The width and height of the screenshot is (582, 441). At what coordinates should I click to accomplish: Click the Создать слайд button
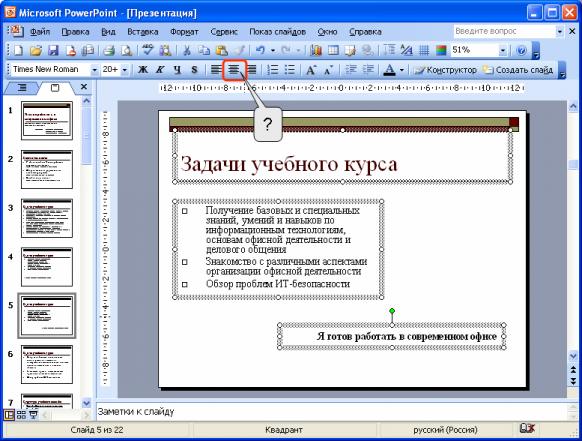tap(518, 69)
